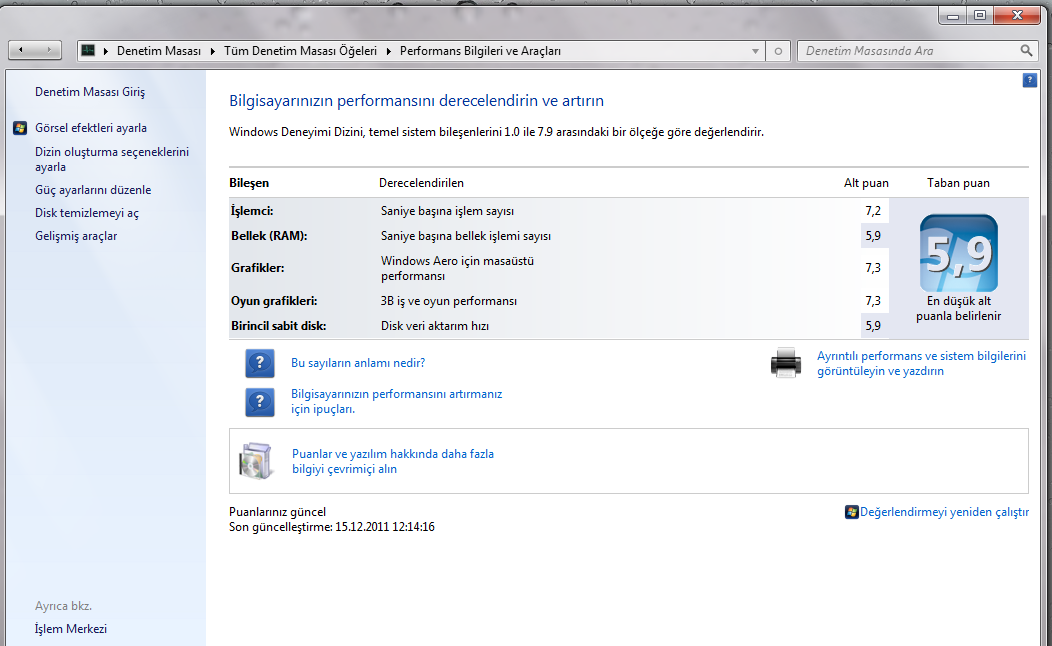Click the Control Panel icon in address bar
This screenshot has width=1052, height=646.
pyautogui.click(x=88, y=50)
